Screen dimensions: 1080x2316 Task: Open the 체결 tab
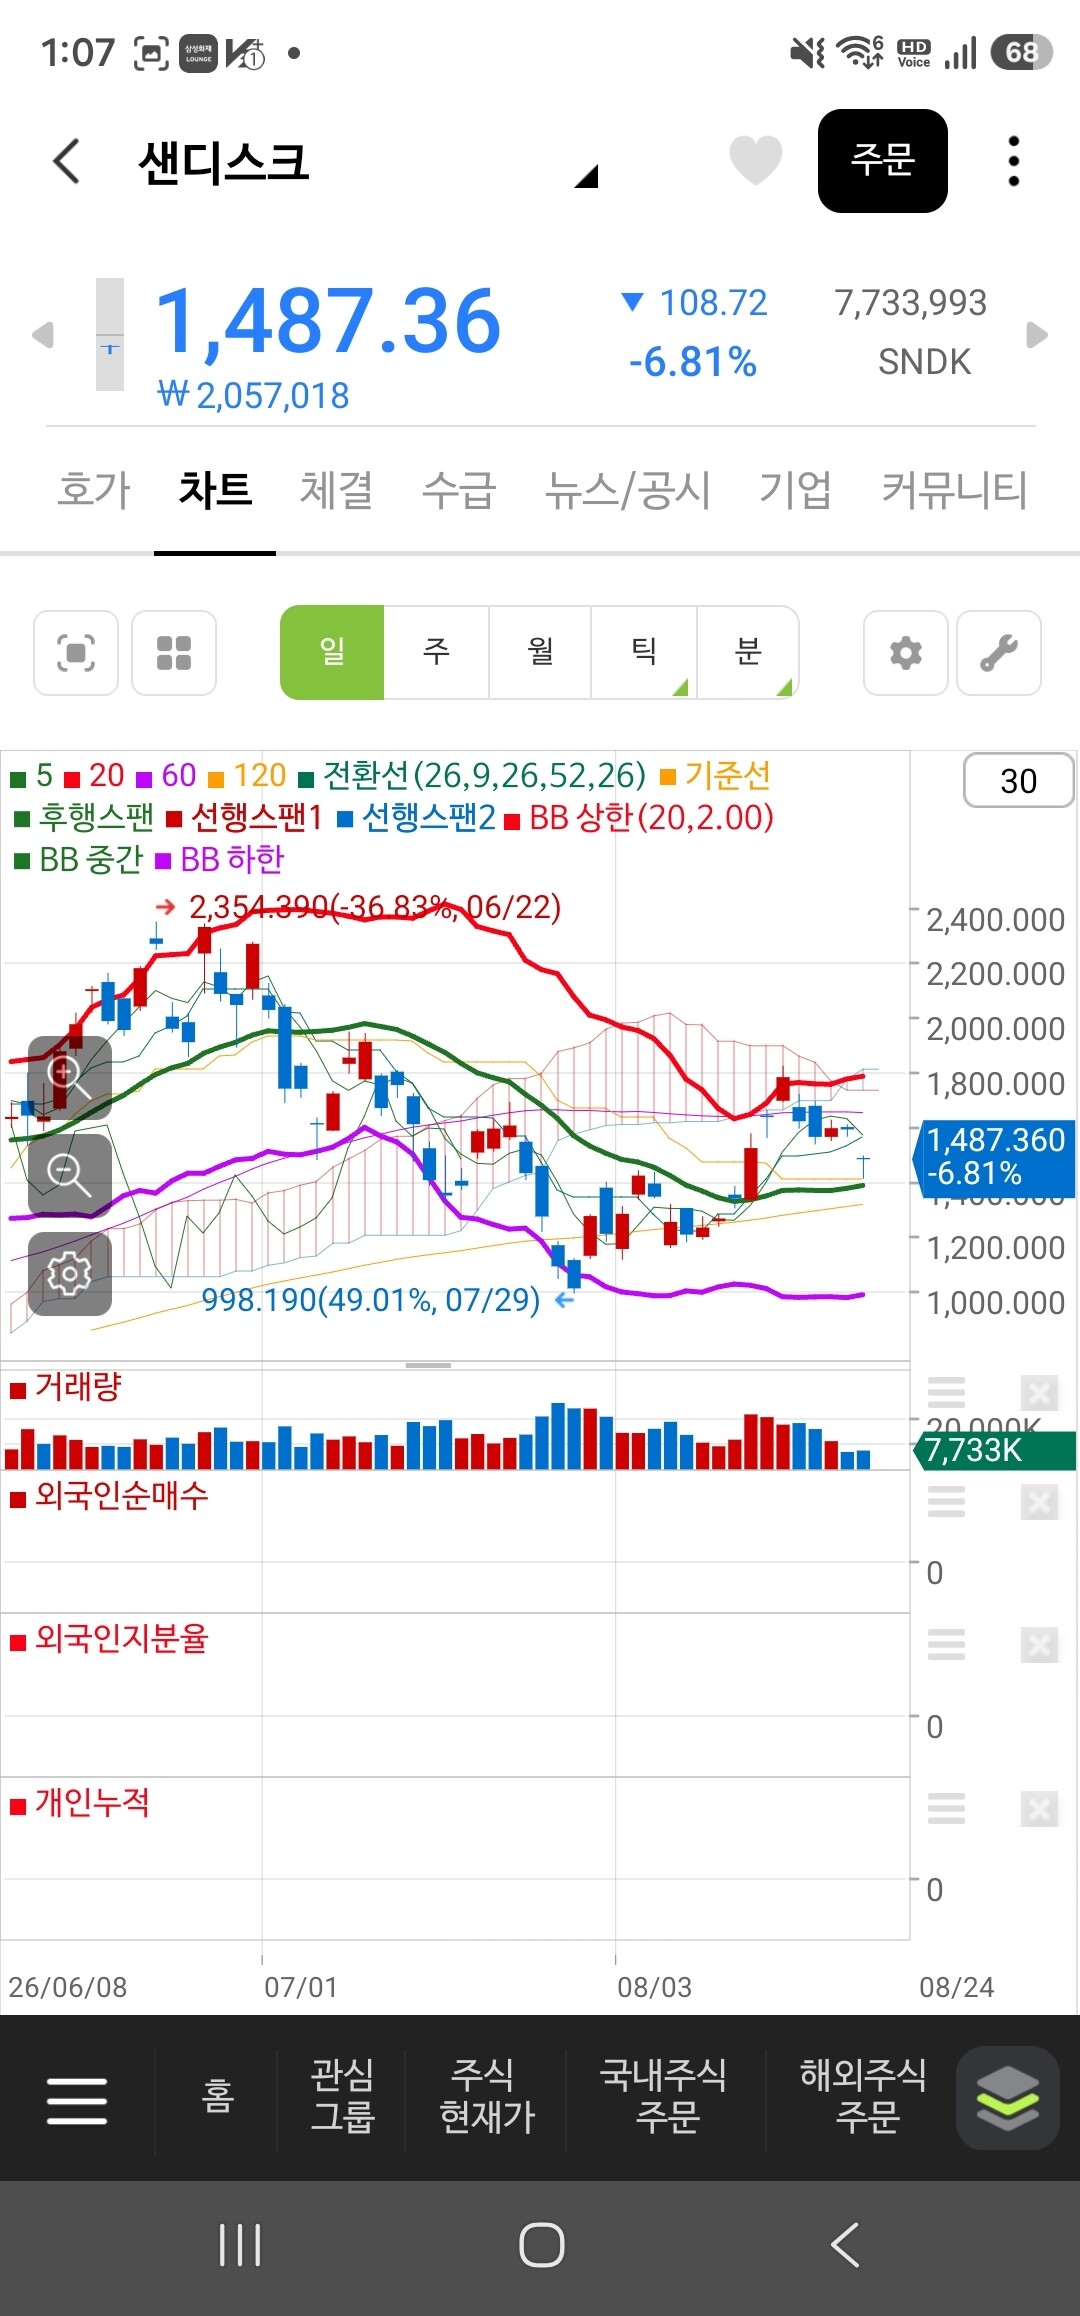tap(337, 490)
